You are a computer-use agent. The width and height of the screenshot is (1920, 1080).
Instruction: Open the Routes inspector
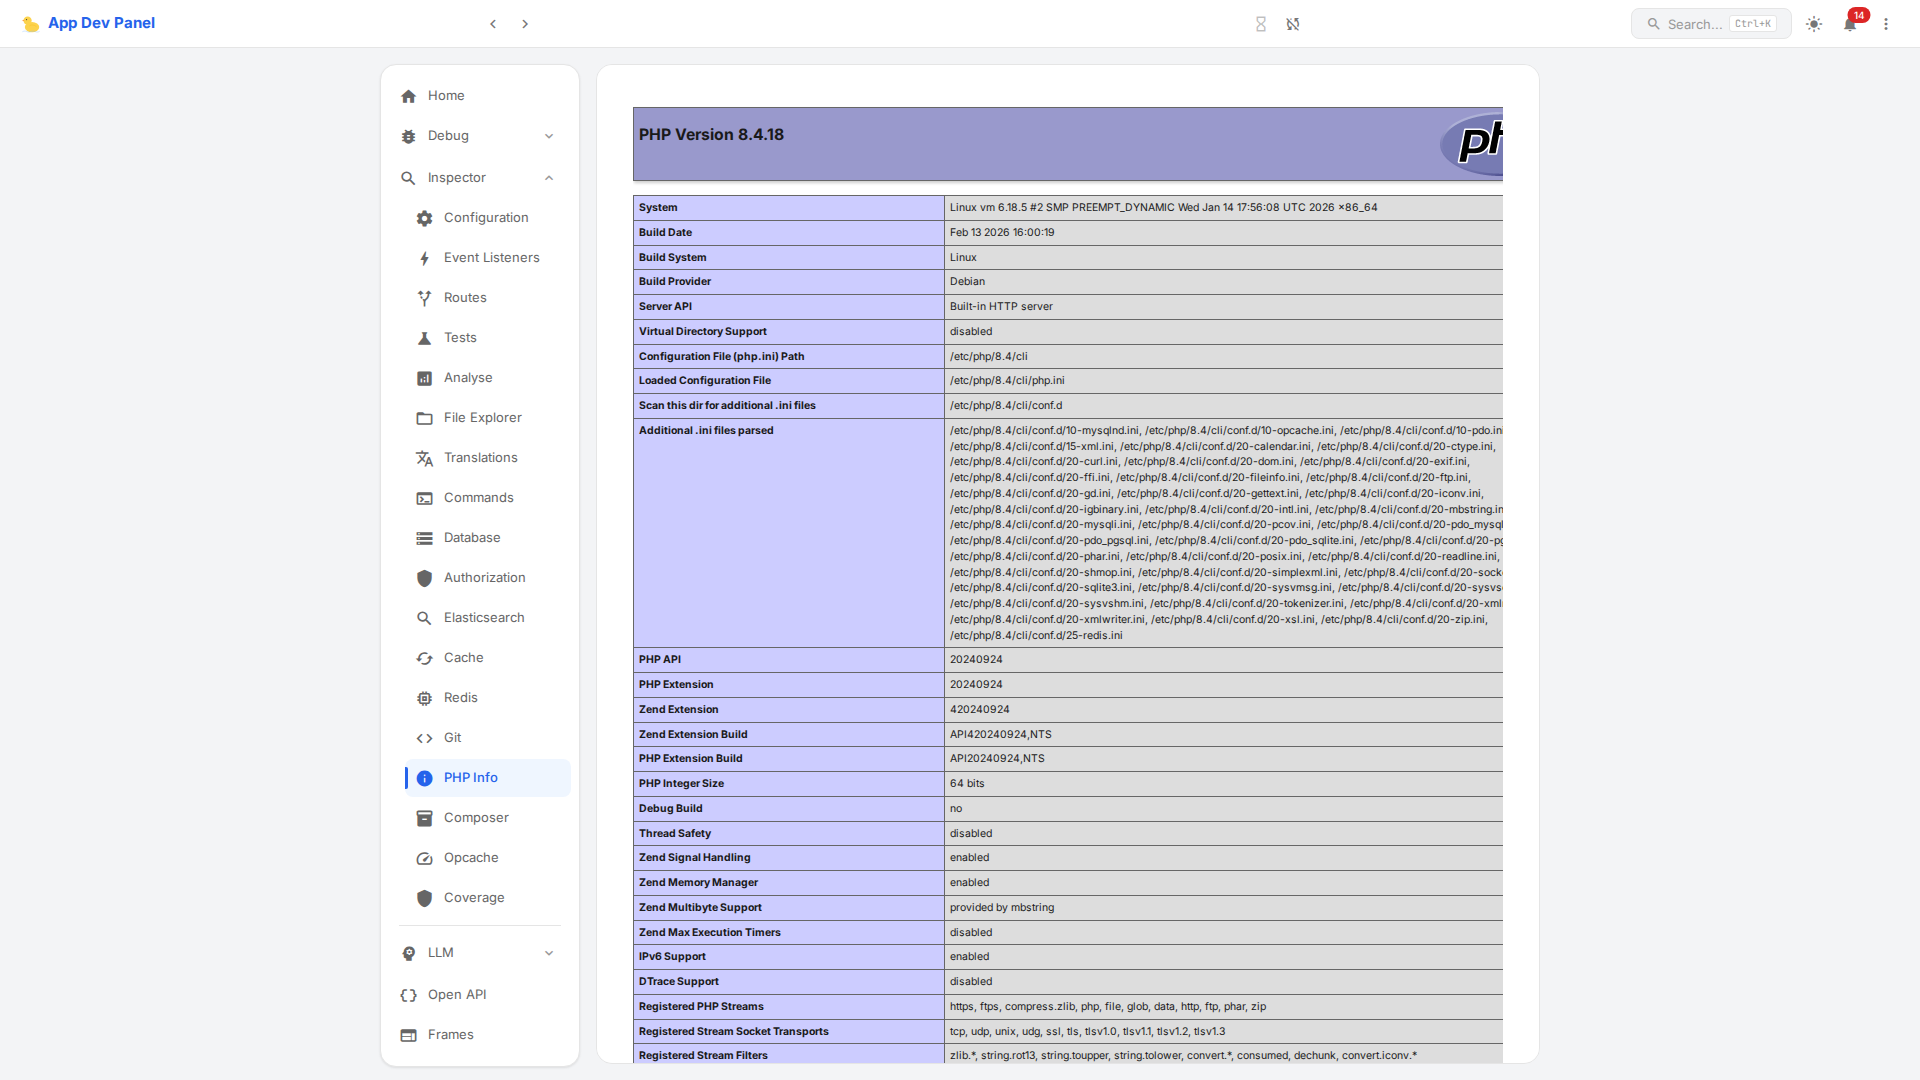click(x=466, y=297)
